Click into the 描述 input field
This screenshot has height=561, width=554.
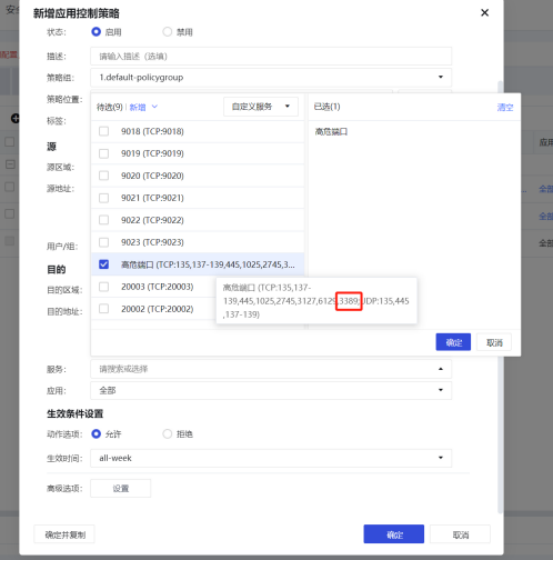point(271,56)
